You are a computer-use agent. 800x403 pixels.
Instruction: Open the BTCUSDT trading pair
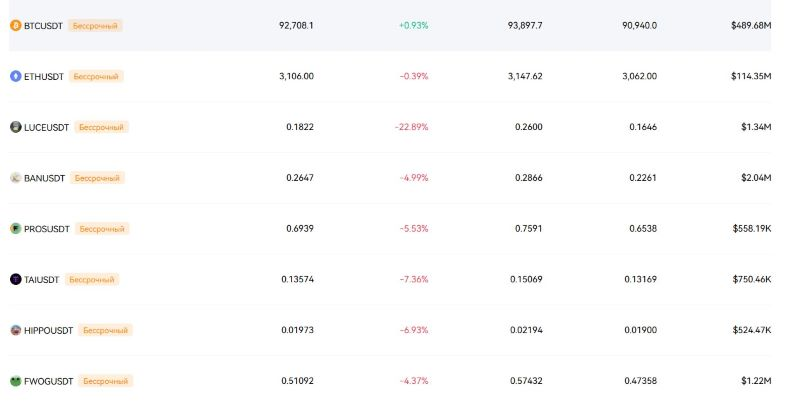click(43, 25)
